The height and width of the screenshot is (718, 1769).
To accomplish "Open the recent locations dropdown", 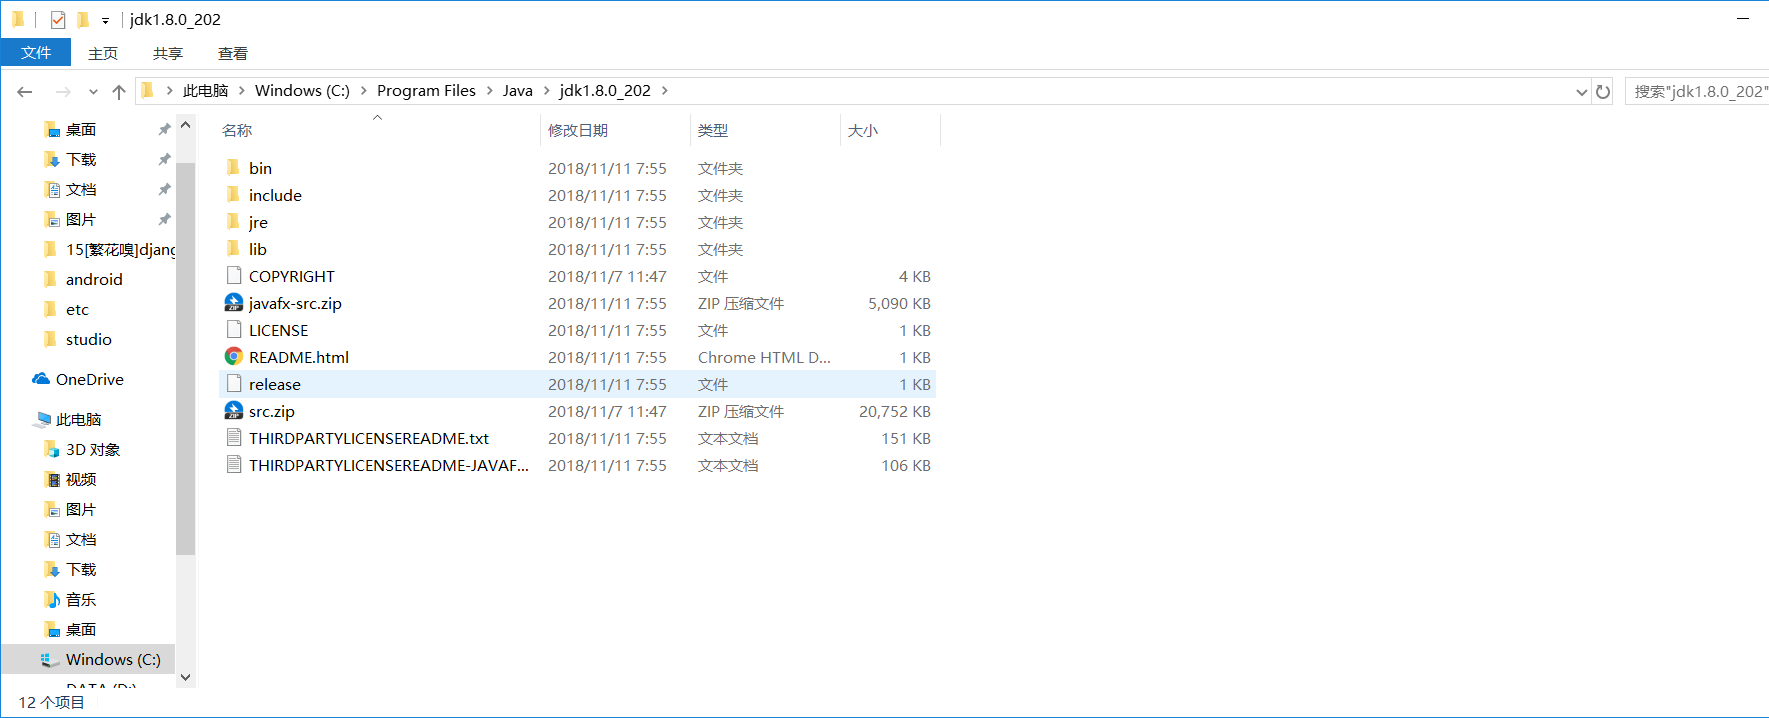I will coord(93,91).
